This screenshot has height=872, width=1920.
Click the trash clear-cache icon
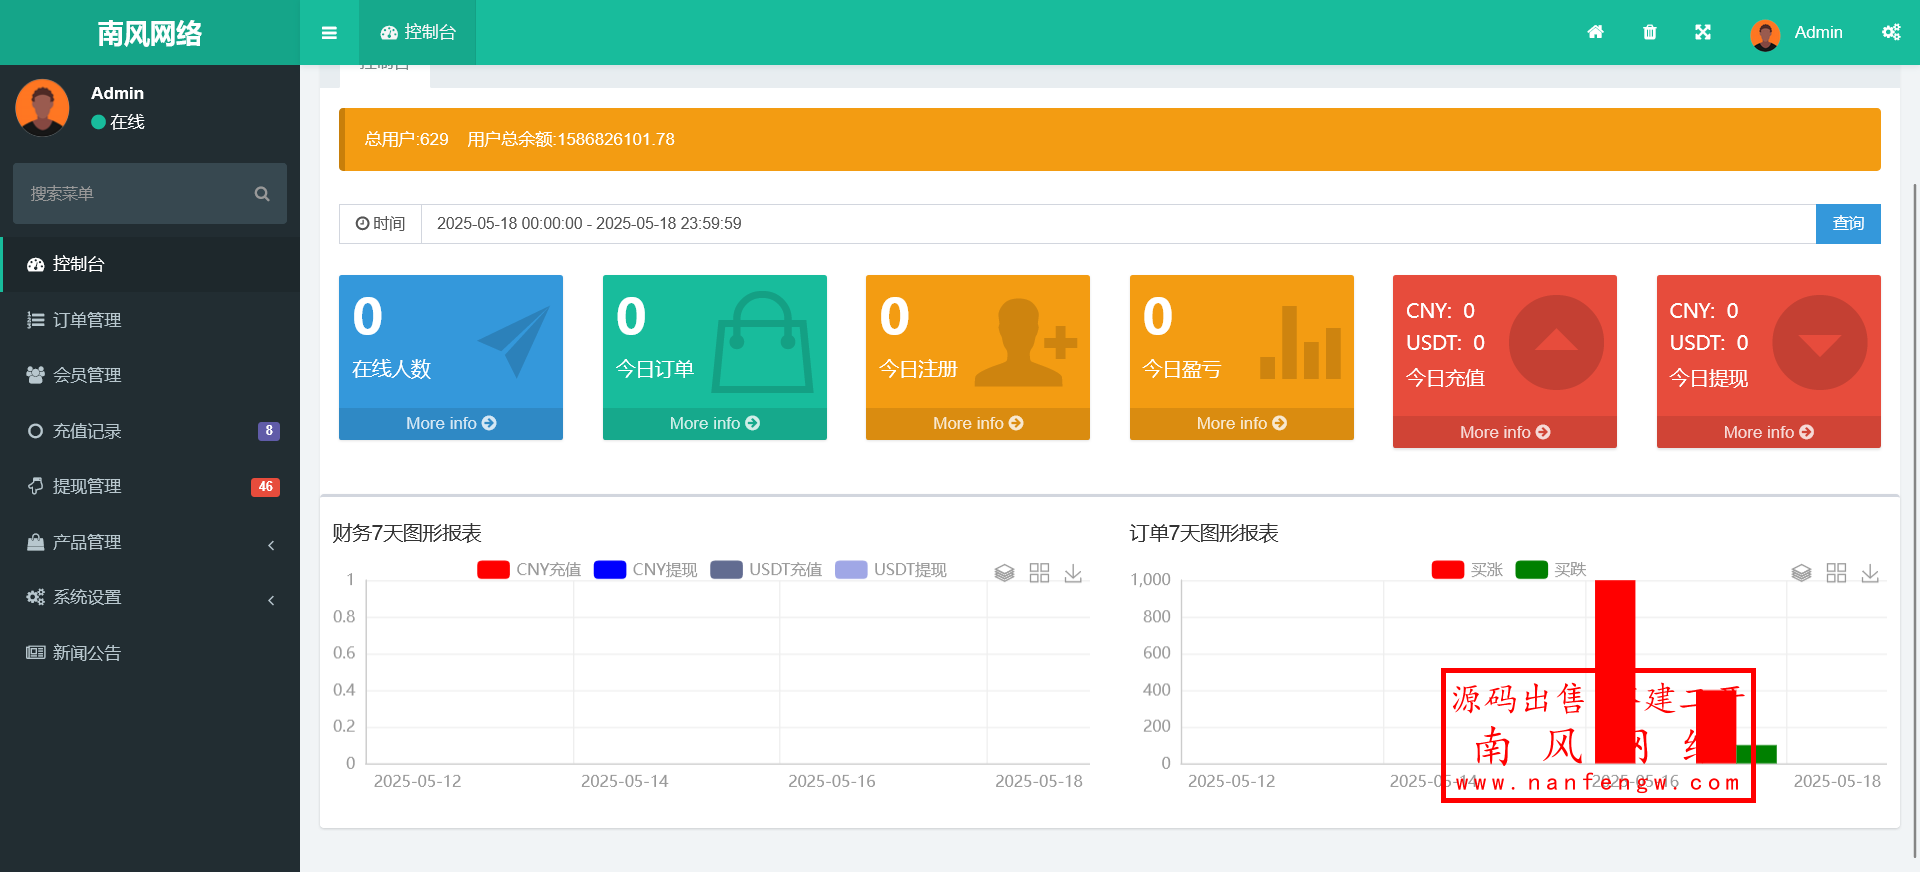(1650, 32)
